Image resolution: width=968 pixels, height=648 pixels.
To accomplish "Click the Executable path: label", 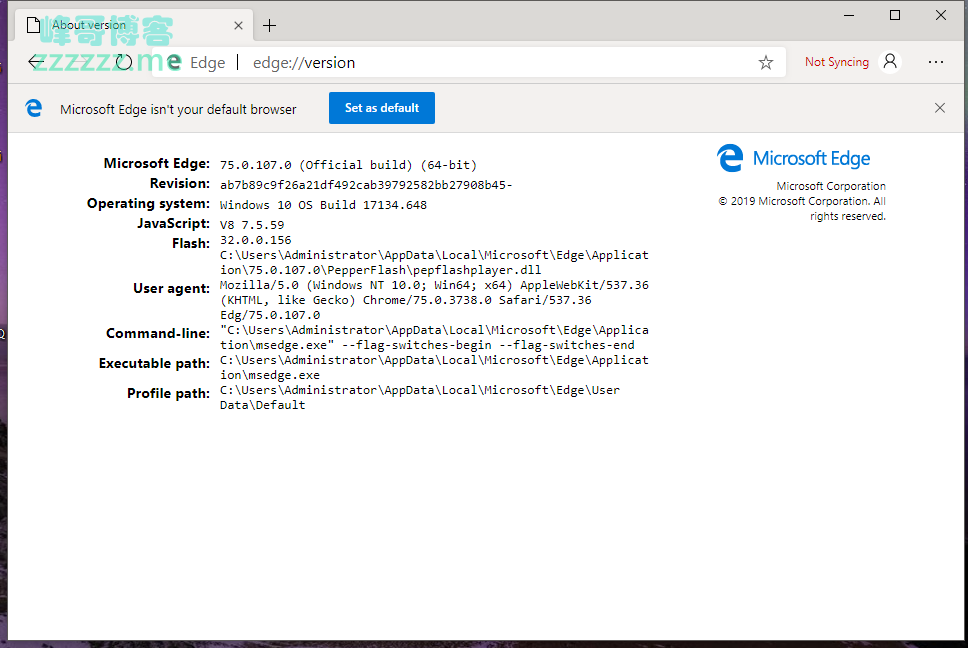I will [x=154, y=363].
